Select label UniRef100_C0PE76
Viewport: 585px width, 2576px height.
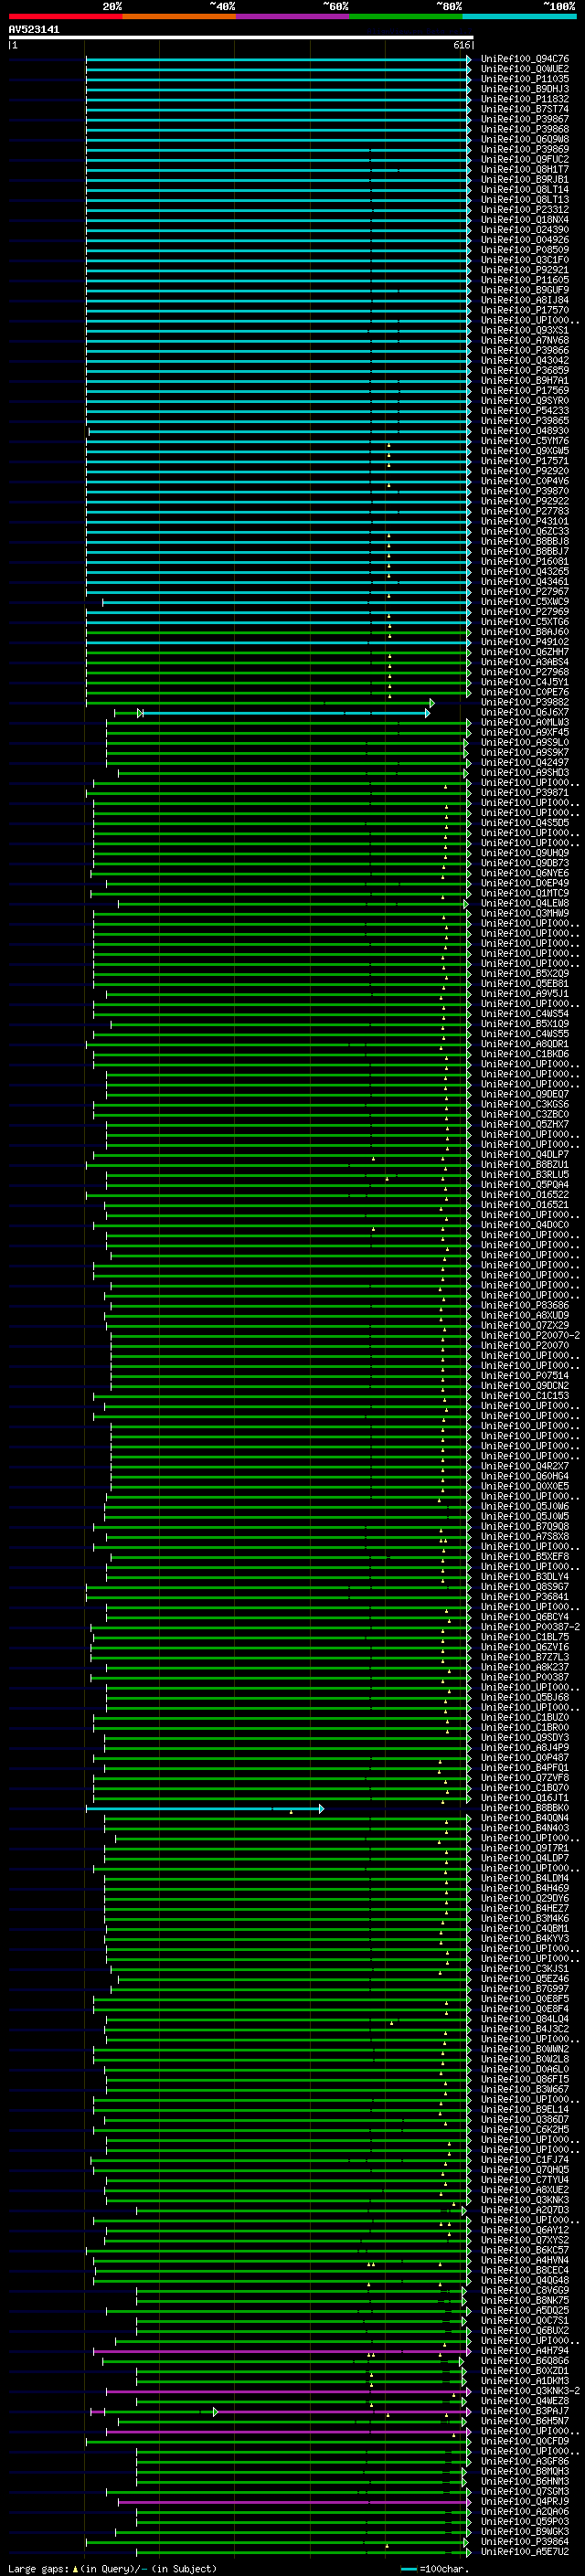click(x=525, y=693)
